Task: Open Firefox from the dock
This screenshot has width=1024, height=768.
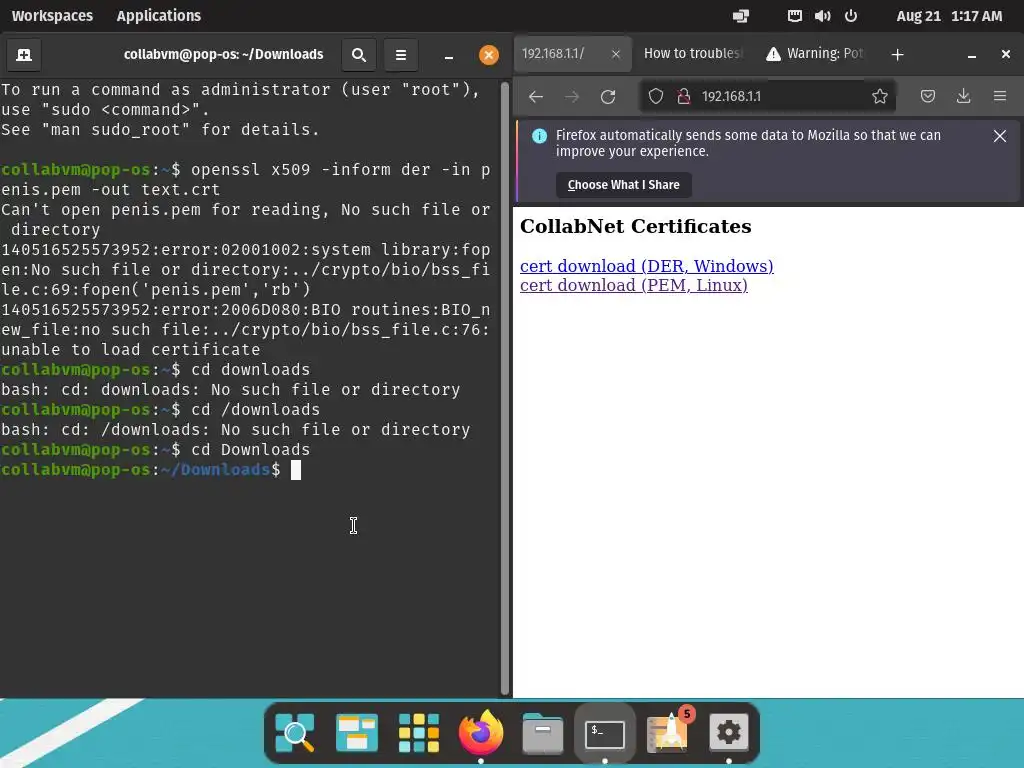Action: pos(481,733)
